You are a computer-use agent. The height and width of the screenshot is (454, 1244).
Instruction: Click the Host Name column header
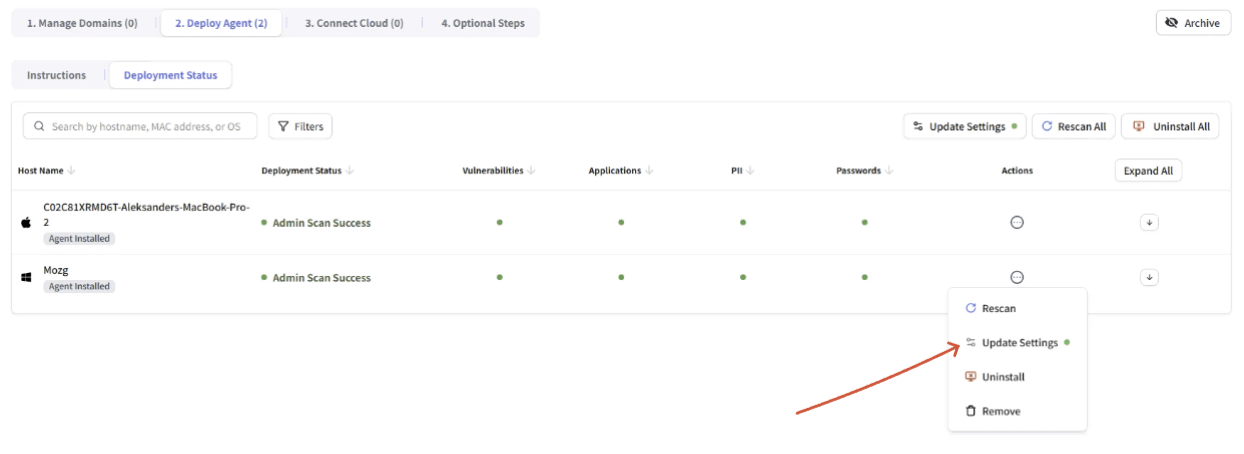tap(41, 171)
